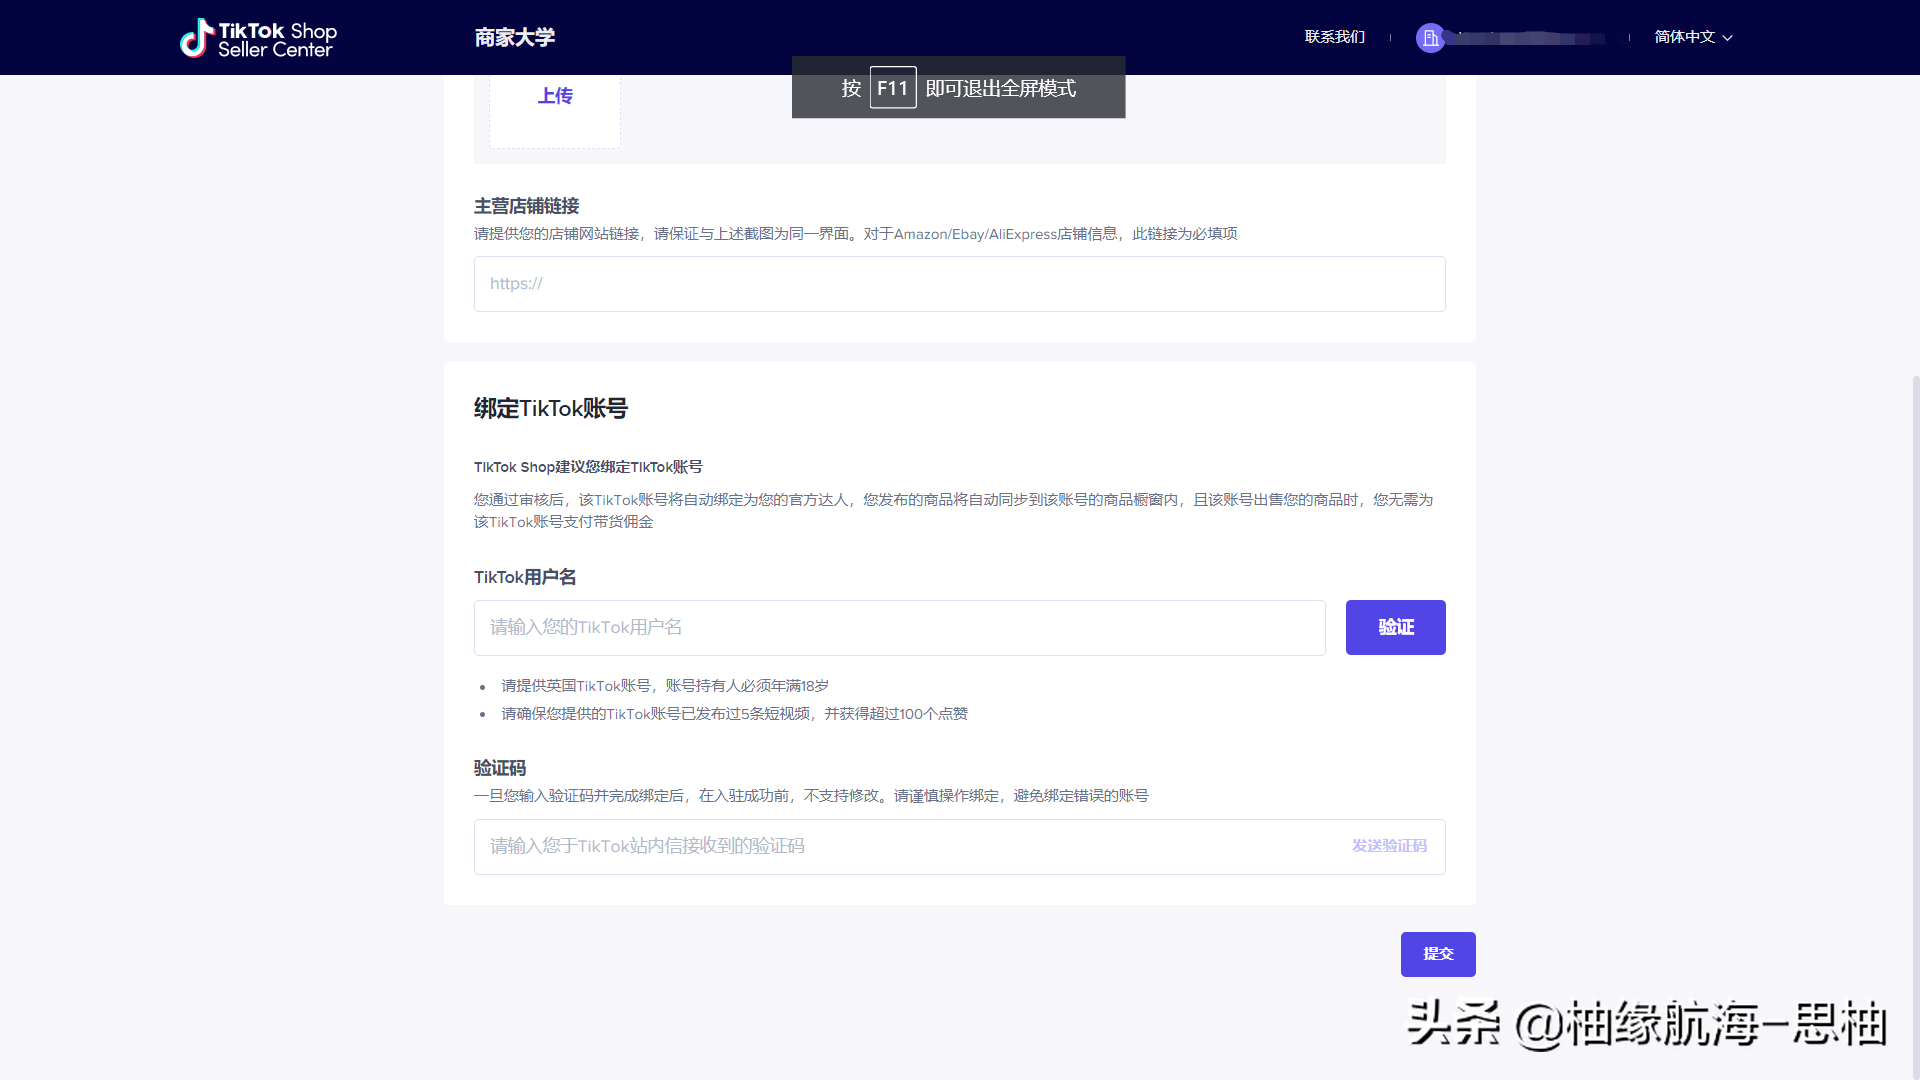Click the 发送验证码 link
The height and width of the screenshot is (1080, 1920).
[1389, 846]
